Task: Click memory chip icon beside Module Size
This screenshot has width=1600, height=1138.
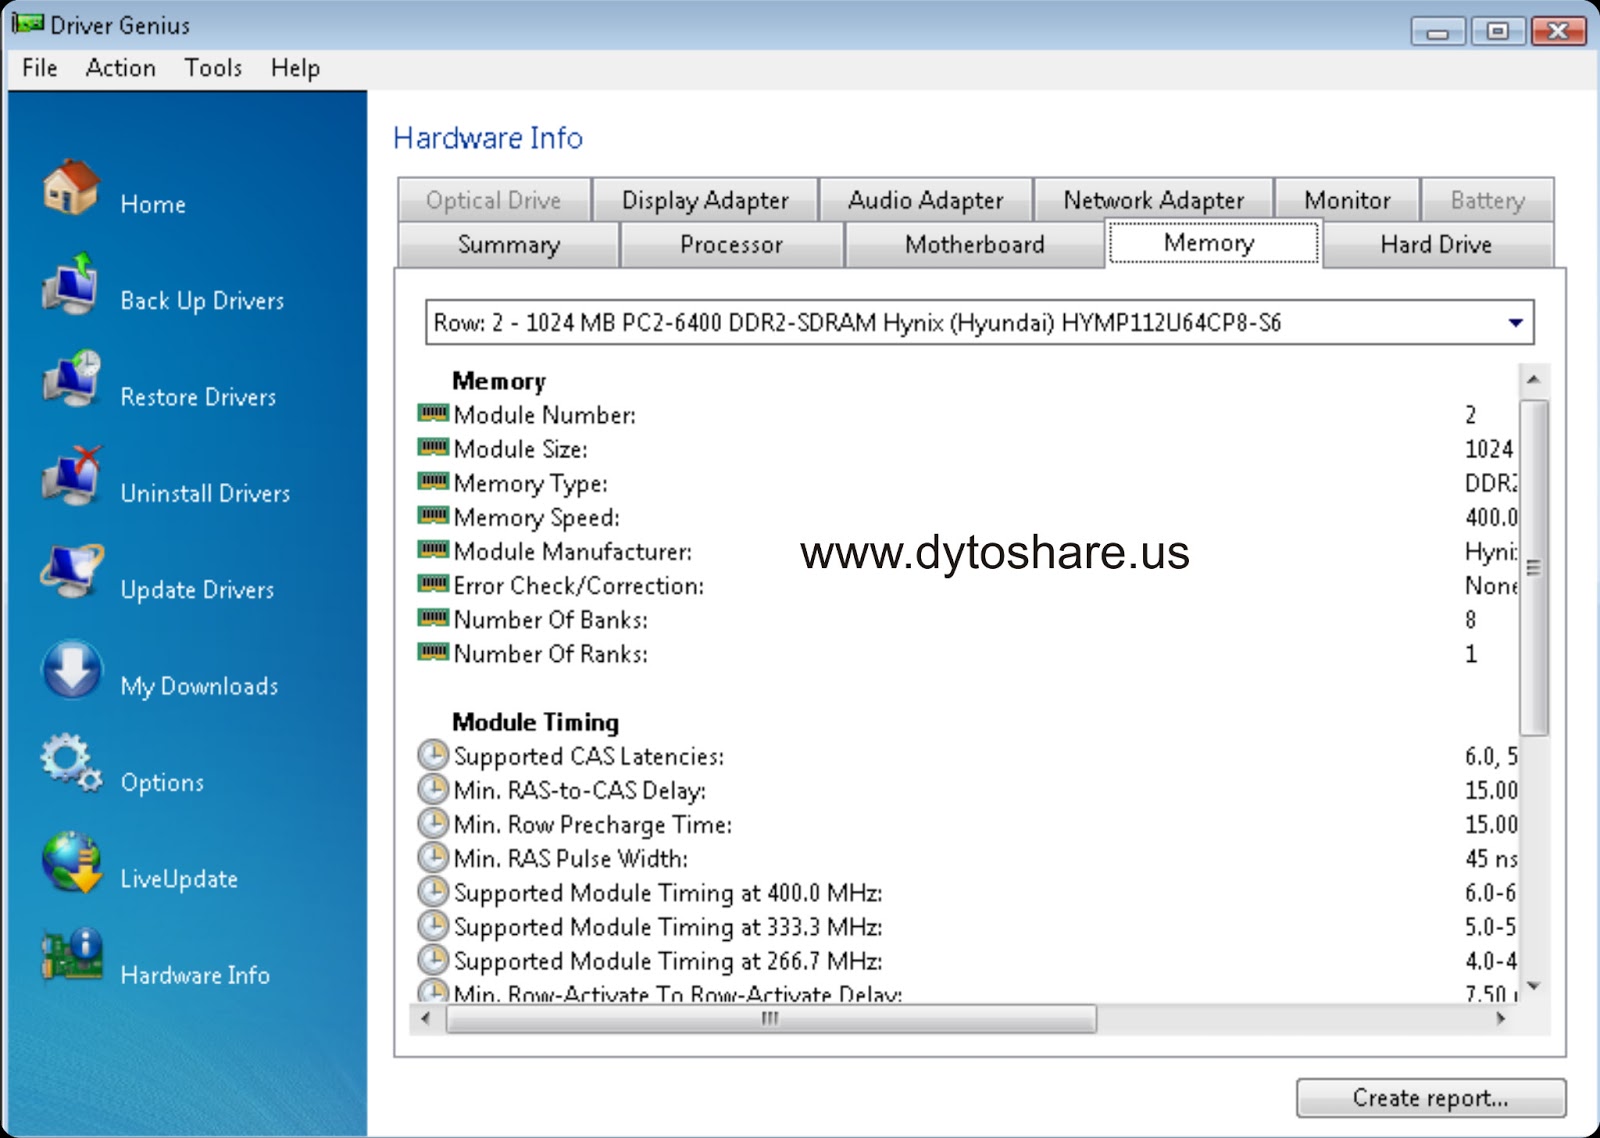Action: click(433, 446)
